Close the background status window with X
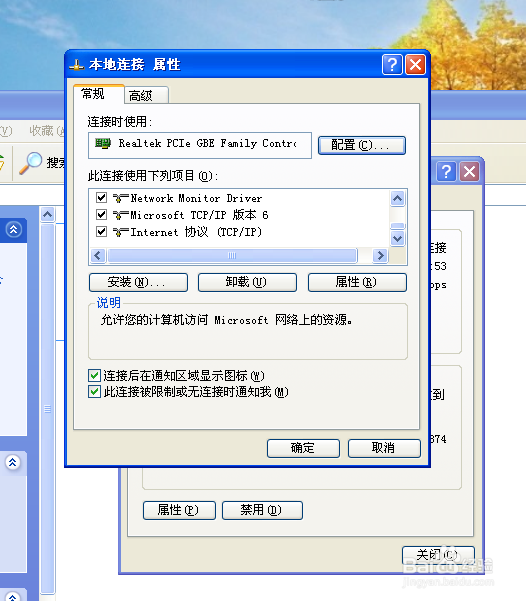This screenshot has height=601, width=526. click(470, 171)
